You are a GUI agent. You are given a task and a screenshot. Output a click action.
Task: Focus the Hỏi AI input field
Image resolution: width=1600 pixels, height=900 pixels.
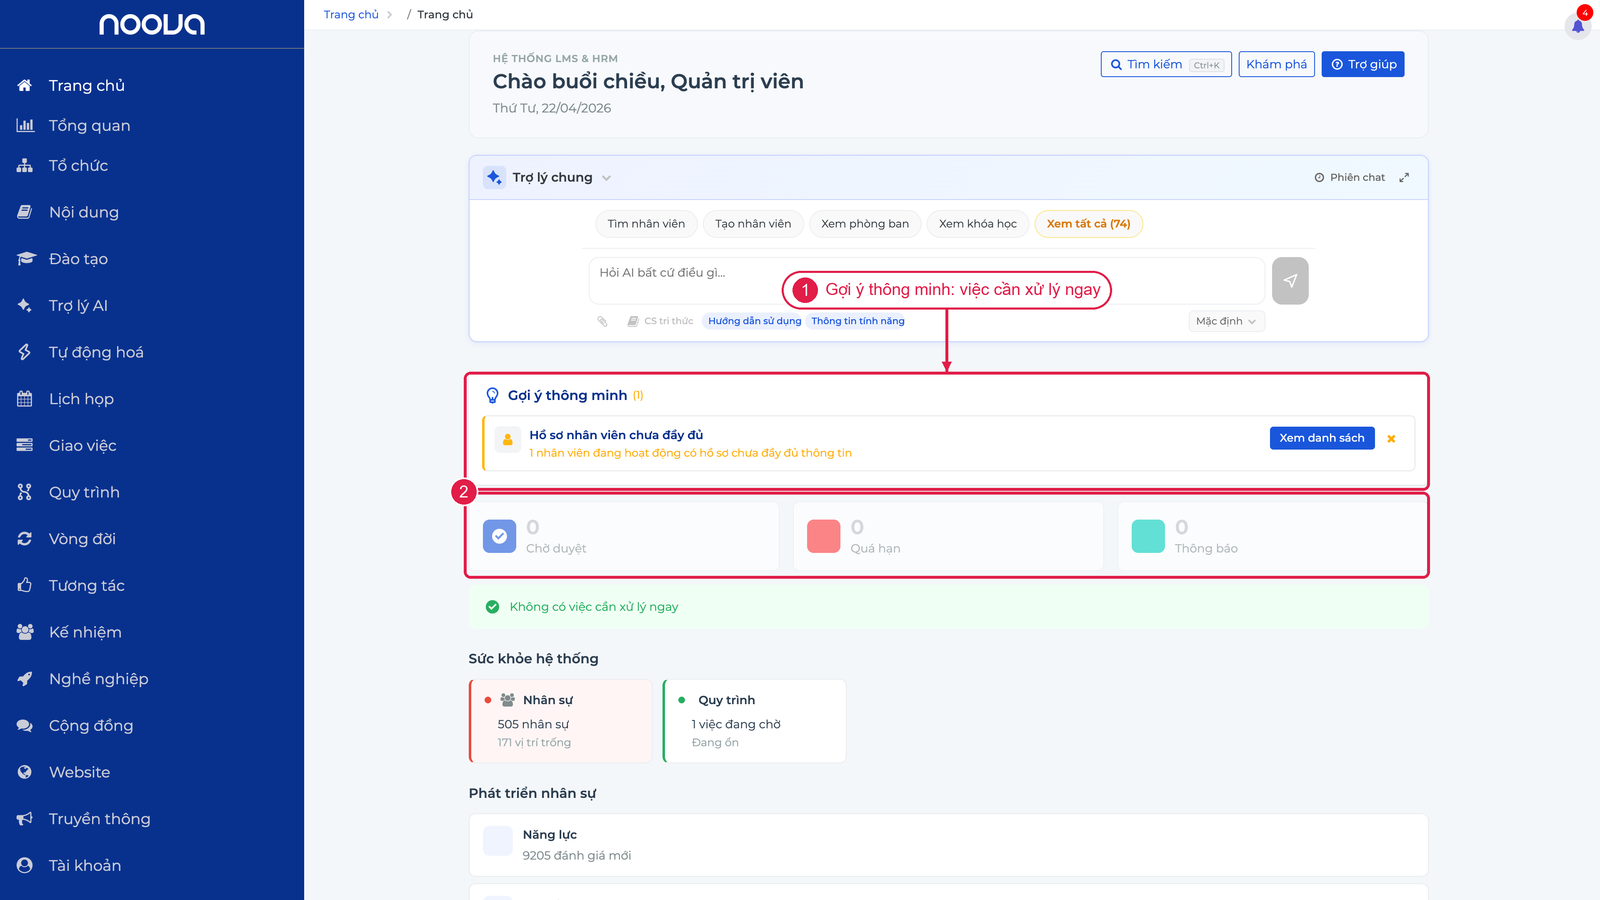927,281
